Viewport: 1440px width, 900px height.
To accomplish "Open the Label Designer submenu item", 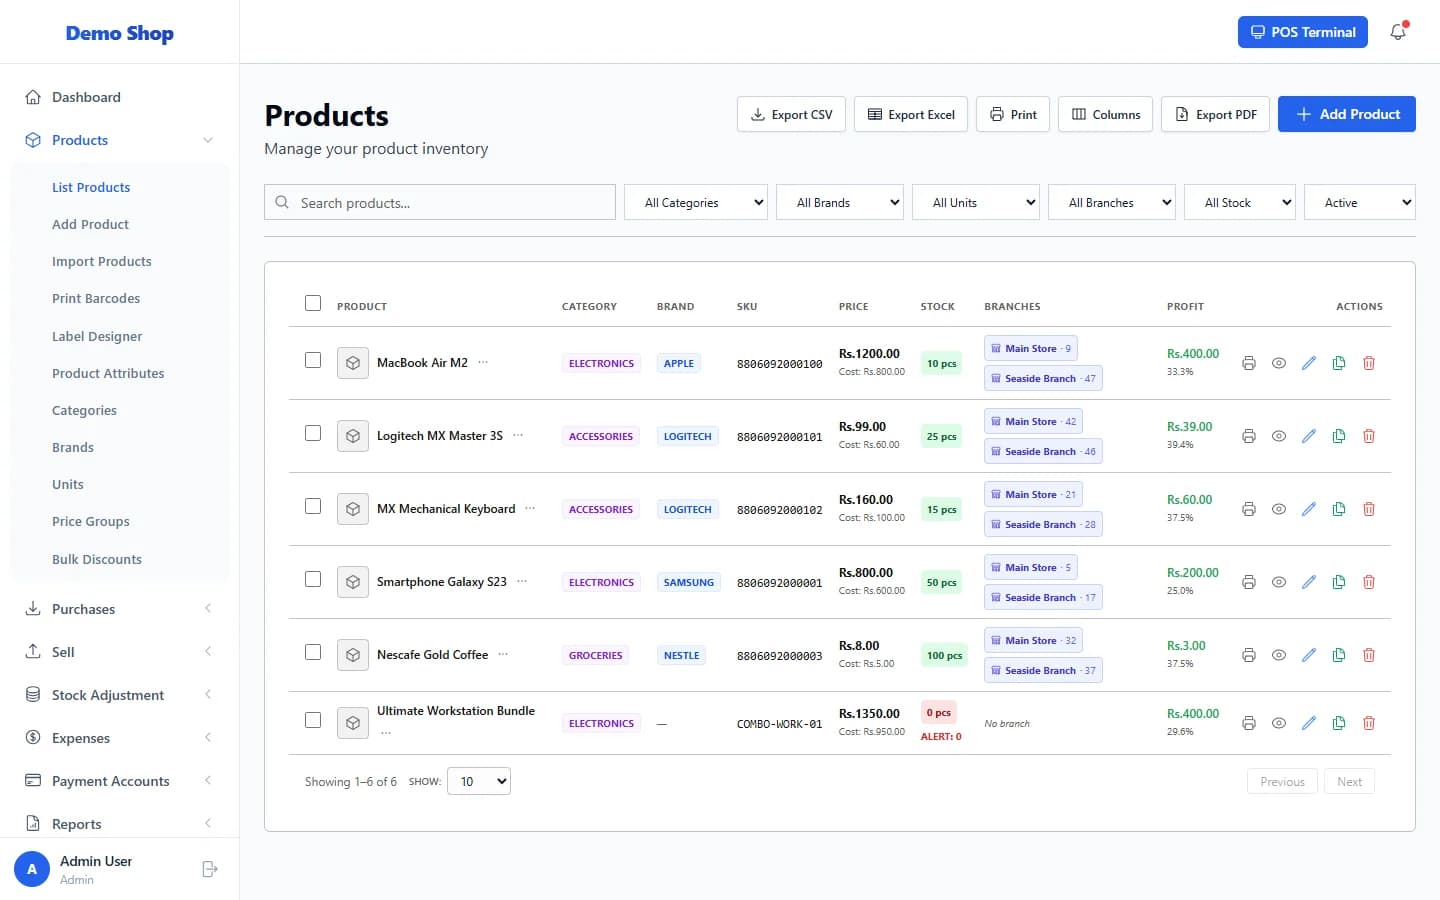I will click(97, 336).
